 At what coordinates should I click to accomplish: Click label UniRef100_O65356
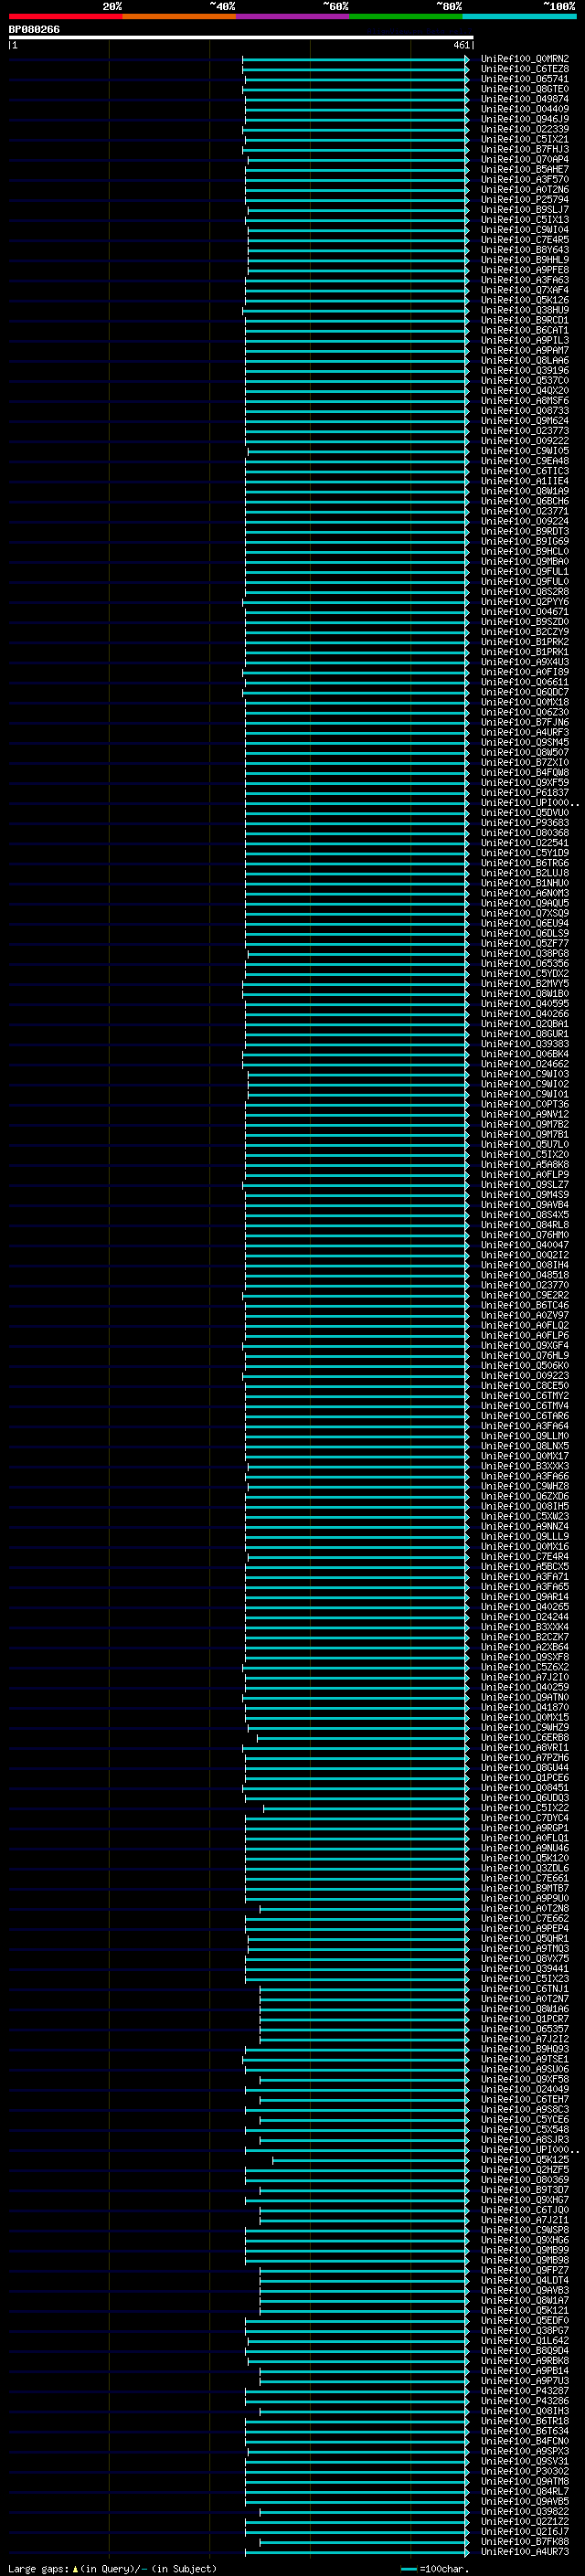click(x=524, y=964)
